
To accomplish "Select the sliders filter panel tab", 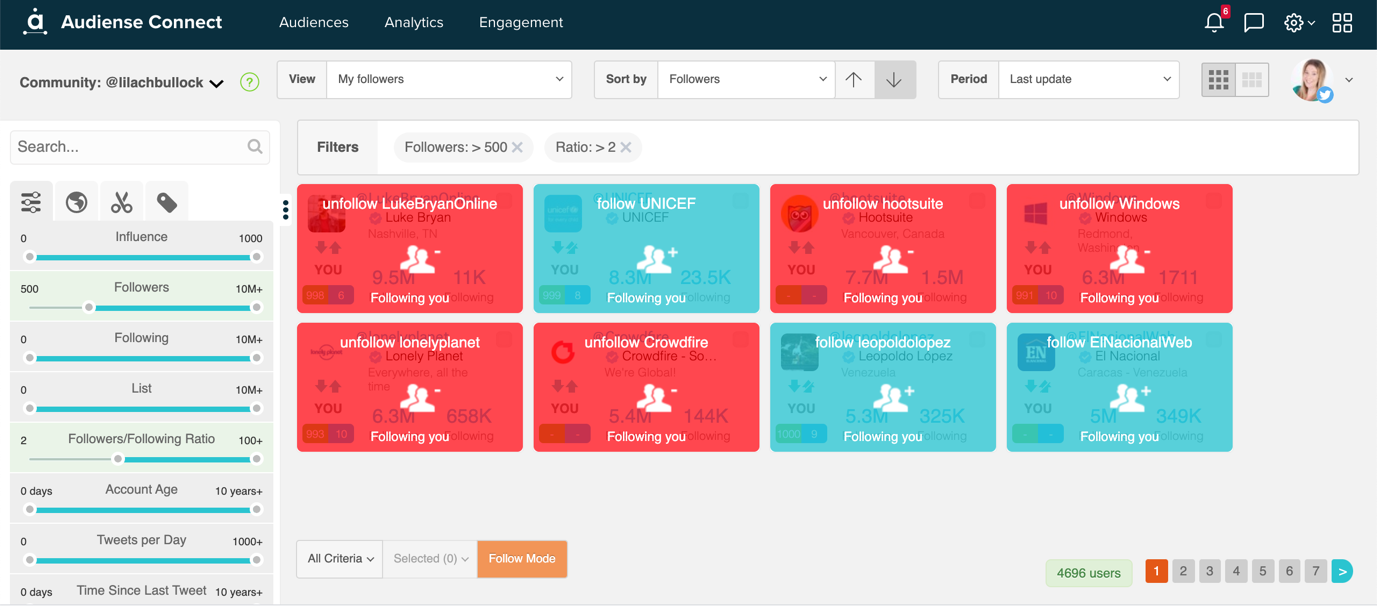I will [x=31, y=202].
